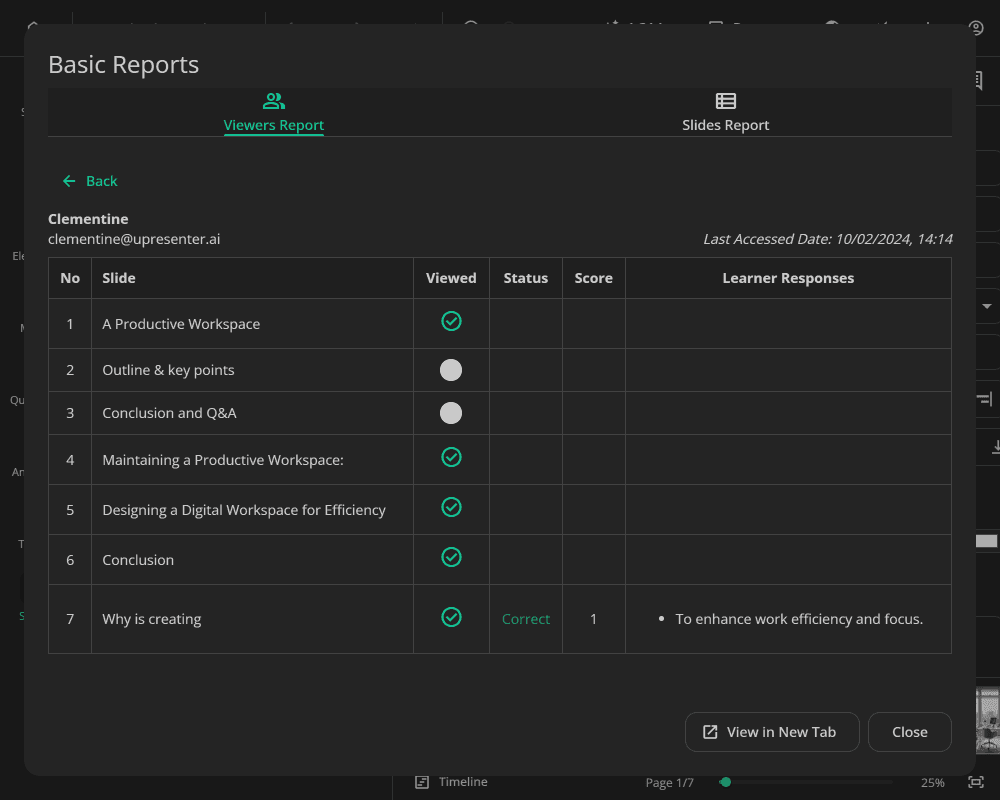Click the gray viewed circle for Outline & key points
The height and width of the screenshot is (800, 1000).
click(451, 370)
